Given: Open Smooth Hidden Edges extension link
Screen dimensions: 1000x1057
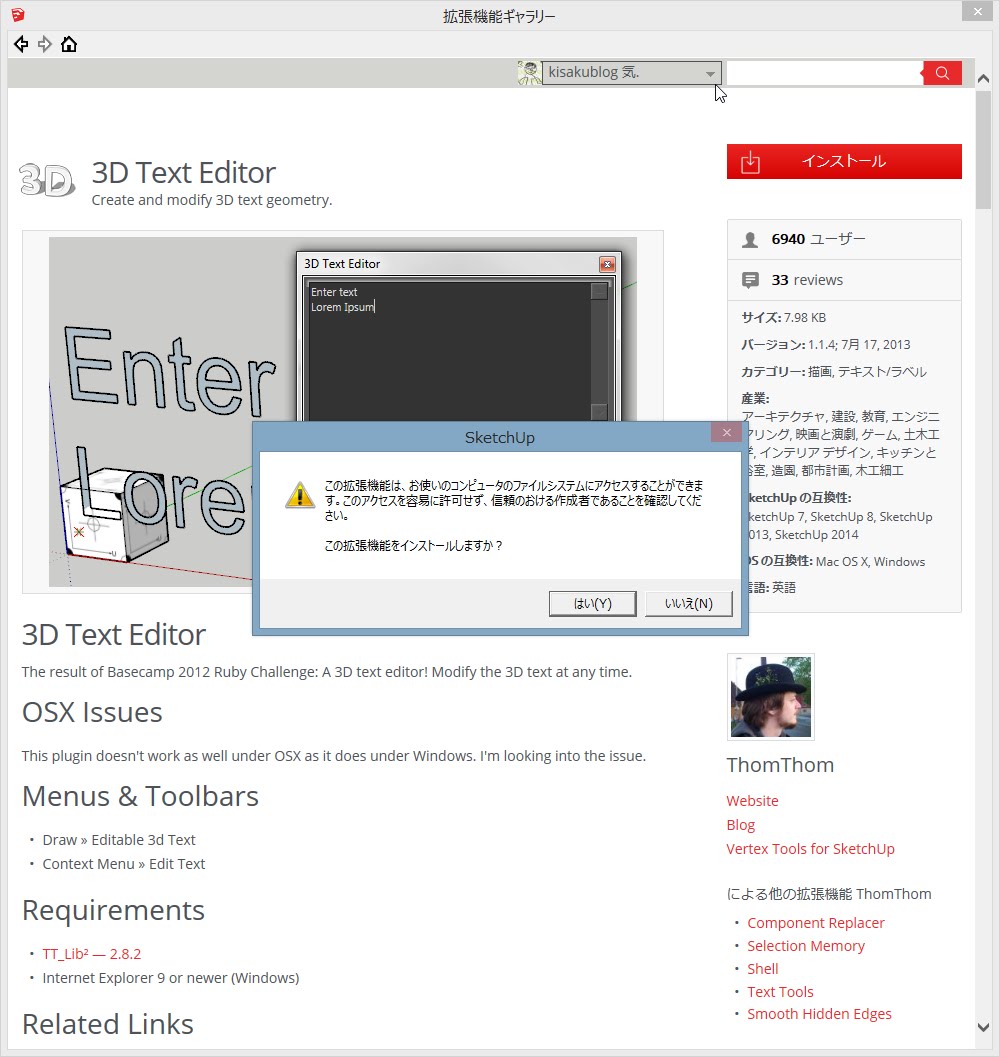Looking at the screenshot, I should pos(819,1014).
